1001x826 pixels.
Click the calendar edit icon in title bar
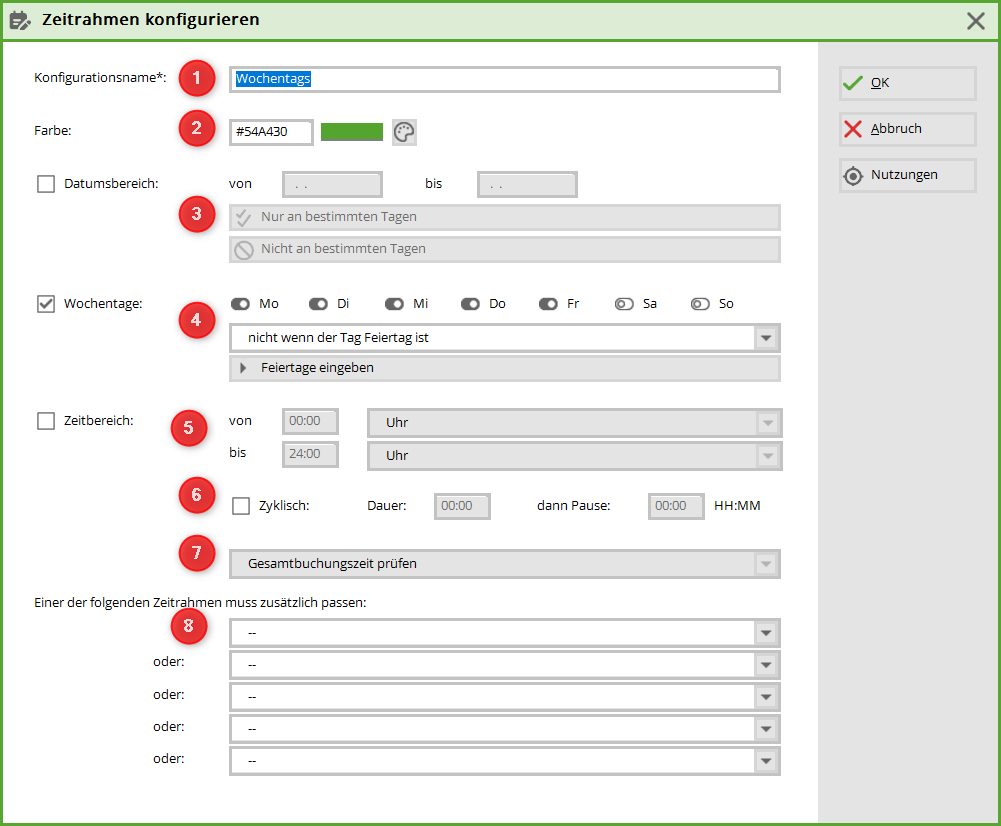(x=20, y=20)
